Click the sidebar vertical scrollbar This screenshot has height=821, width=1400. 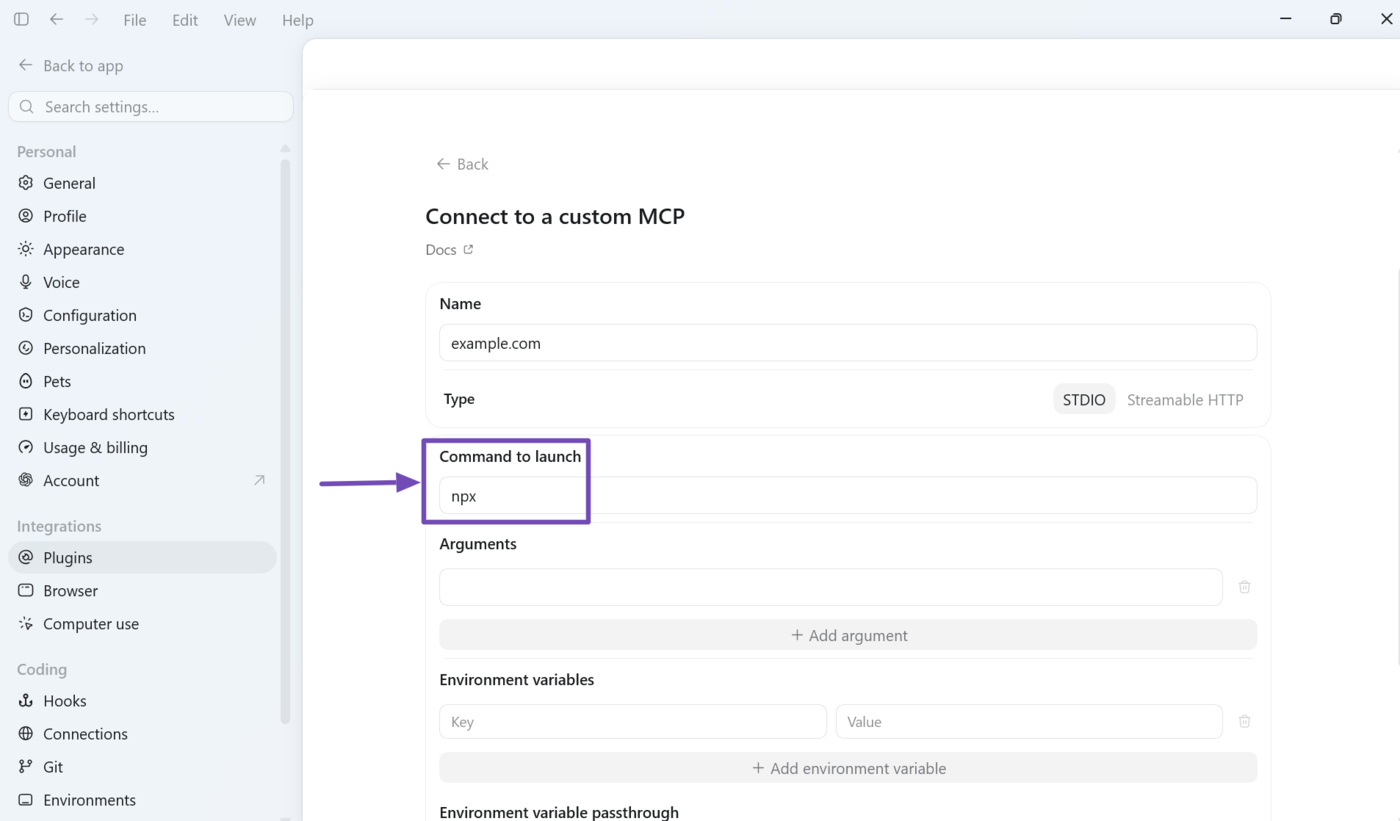tap(285, 440)
